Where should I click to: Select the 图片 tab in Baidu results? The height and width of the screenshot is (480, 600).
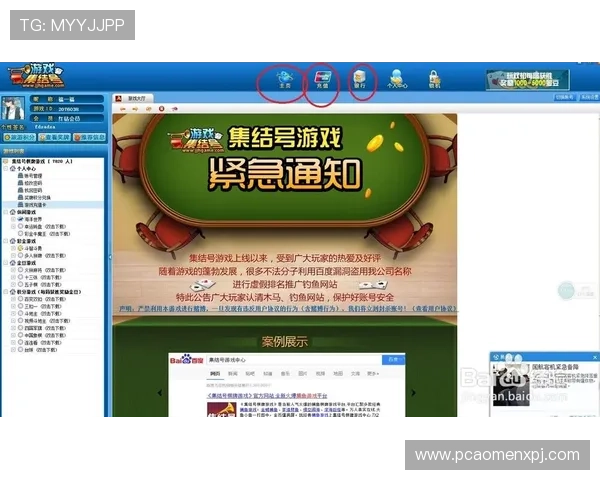click(302, 374)
